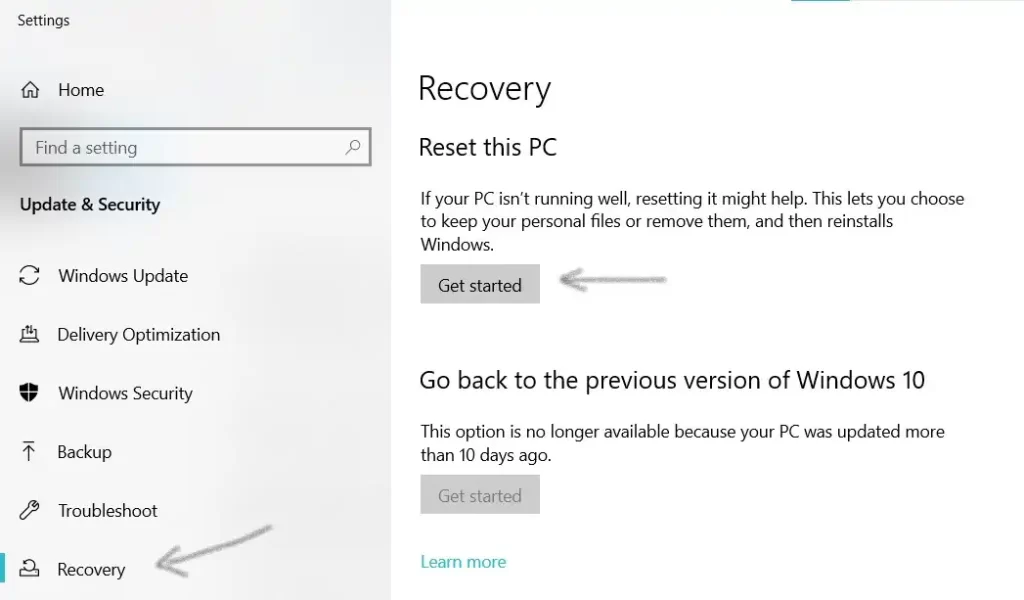Viewport: 1024px width, 600px height.
Task: Open Windows Security settings
Action: point(124,393)
